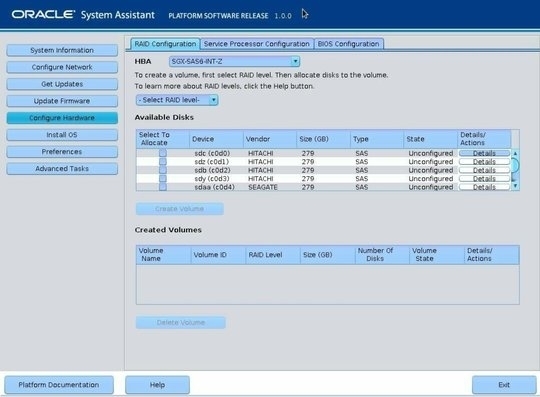Check allocate box for sdc (c0d0)
The width and height of the screenshot is (540, 397).
pyautogui.click(x=163, y=153)
